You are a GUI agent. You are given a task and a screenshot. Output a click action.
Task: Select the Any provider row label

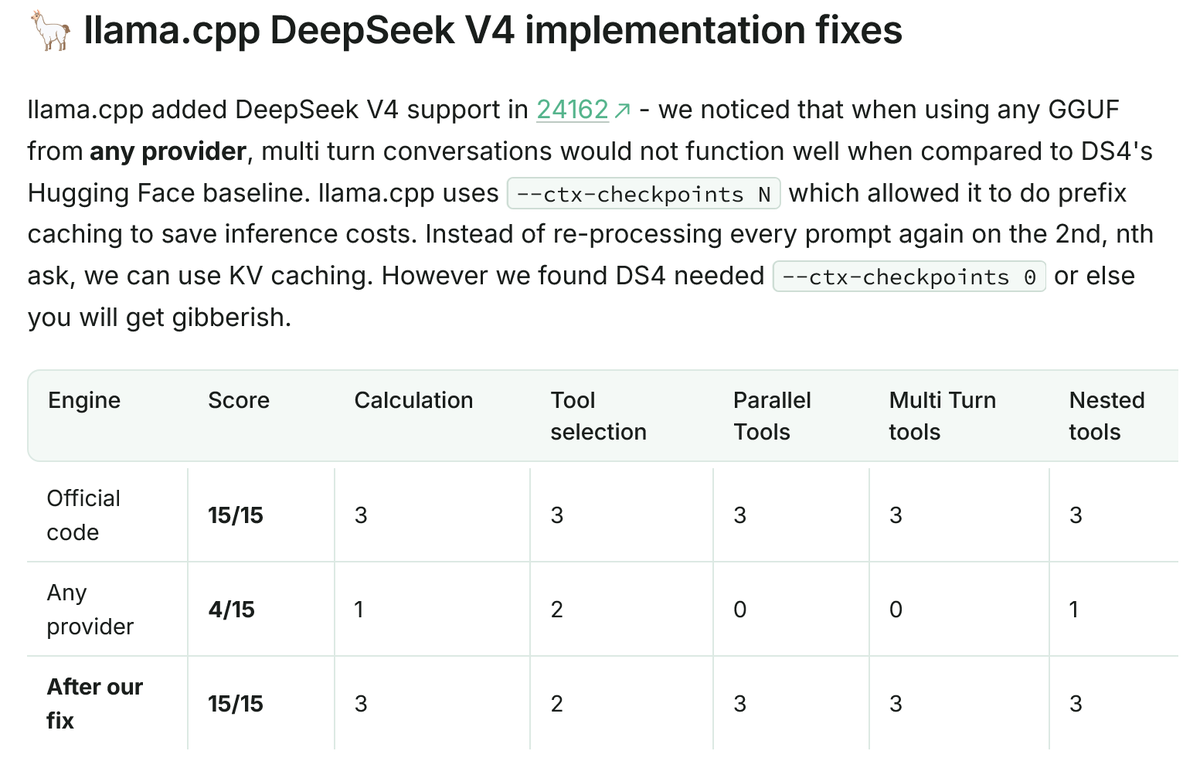click(90, 609)
